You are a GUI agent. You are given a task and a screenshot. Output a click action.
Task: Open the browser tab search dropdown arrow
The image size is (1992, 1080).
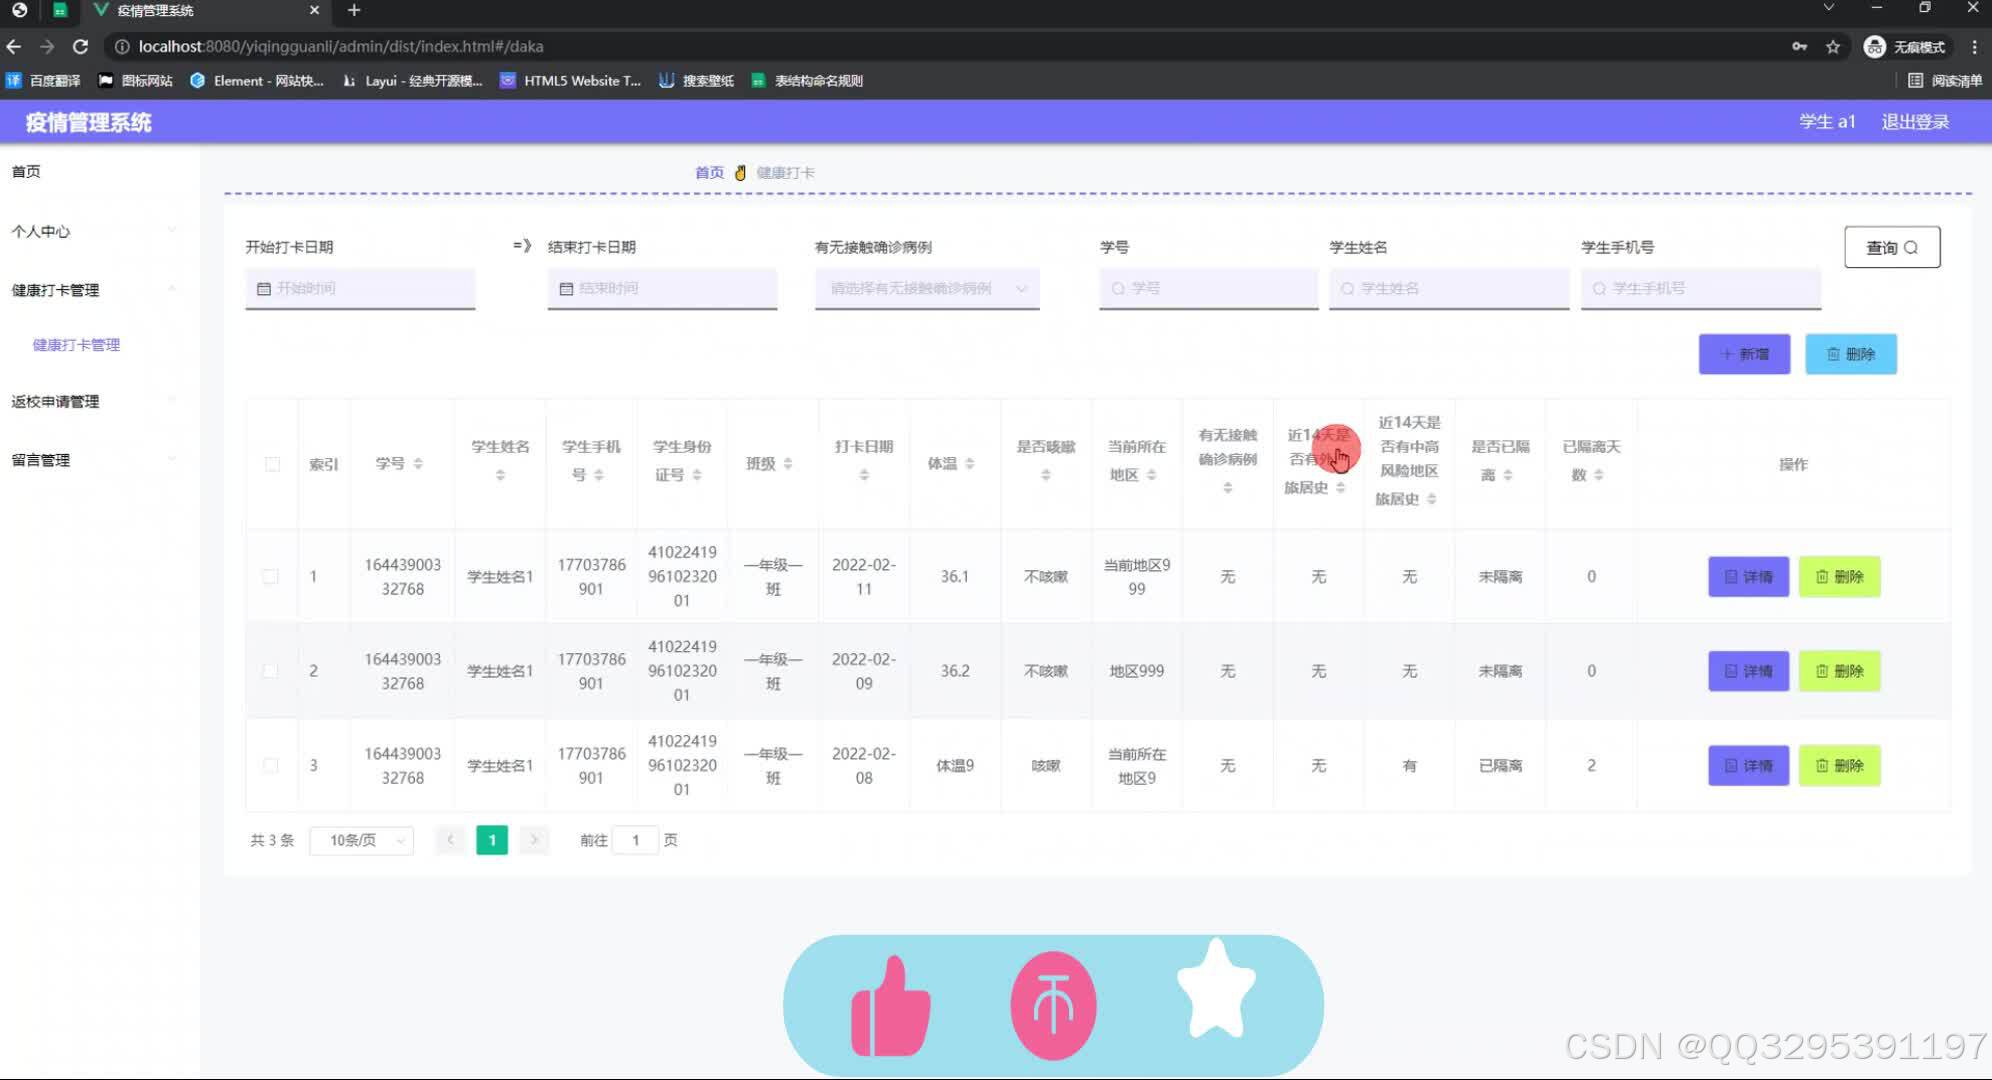click(1829, 8)
